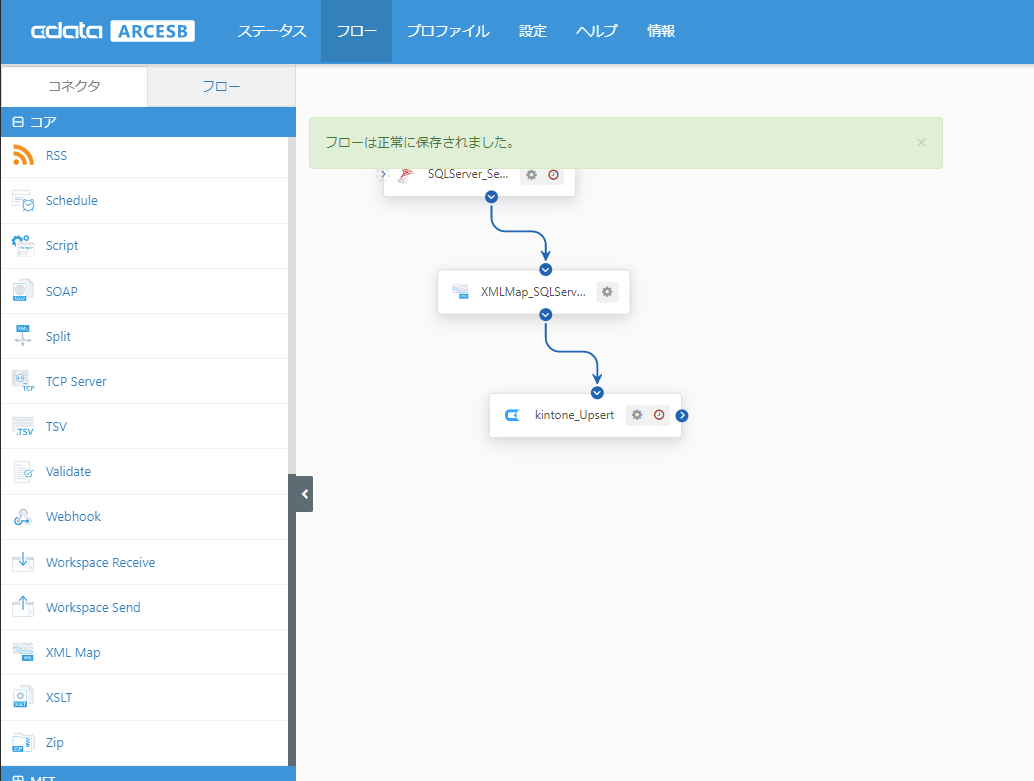Viewport: 1034px width, 781px height.
Task: Click the Workspace Receive connector icon
Action: click(23, 562)
